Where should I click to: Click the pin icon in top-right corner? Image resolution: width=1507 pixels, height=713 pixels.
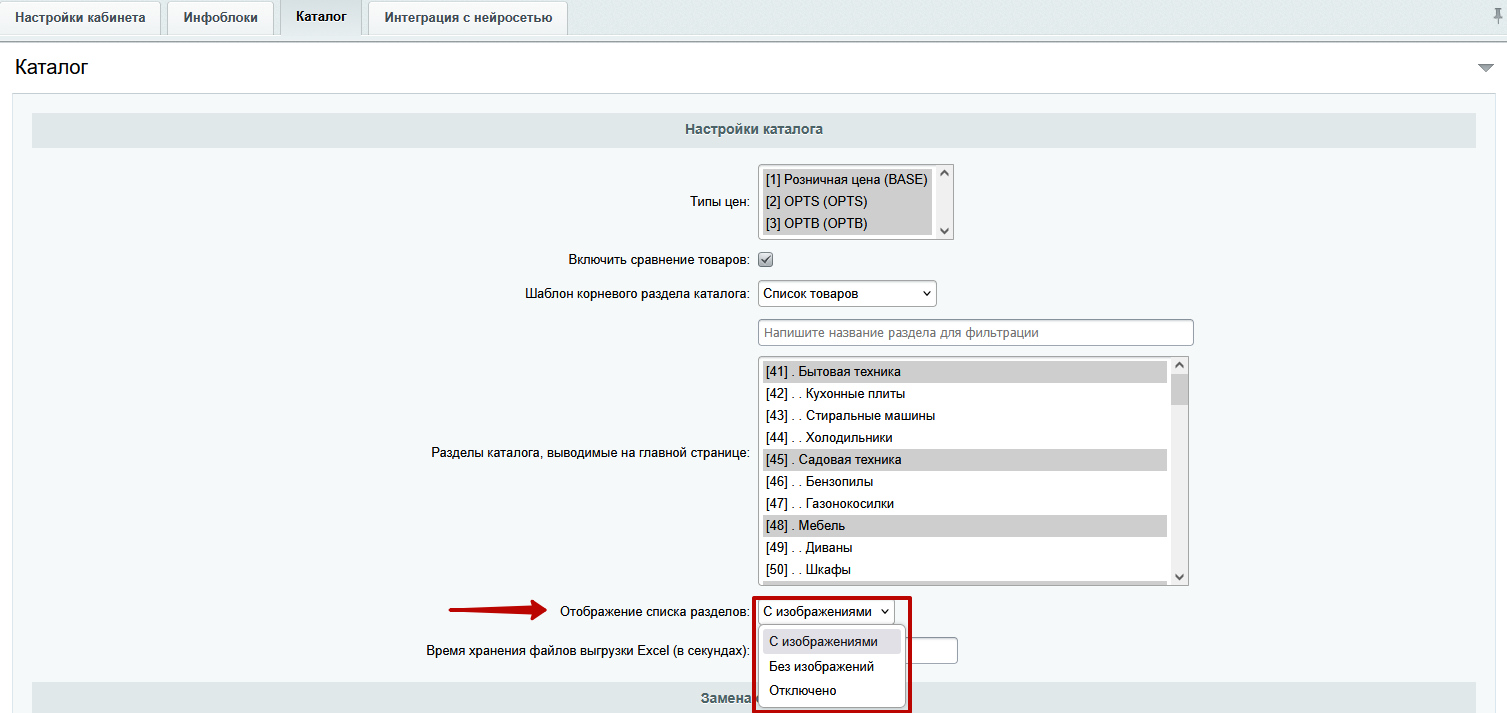tap(1497, 17)
